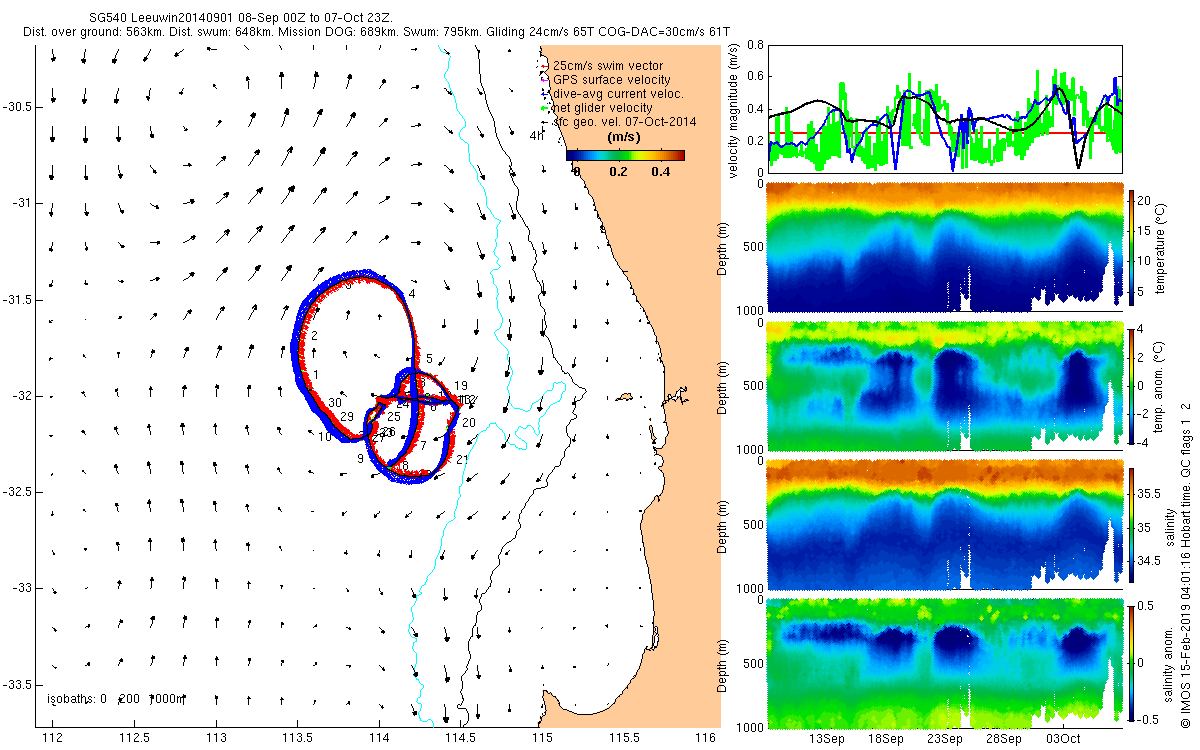
Task: Click the "0.8" tick on the velocity magnitude axis
Action: click(x=755, y=45)
